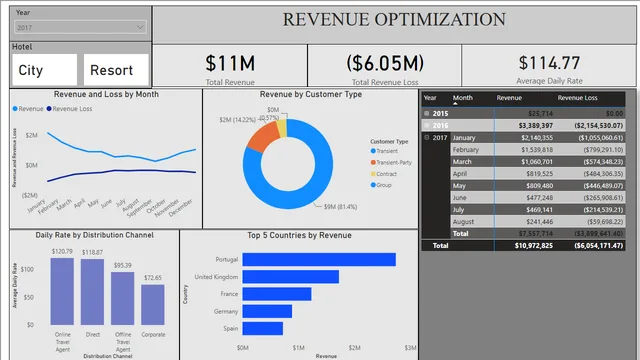Click the July row in the table
640x360 pixels.
point(538,210)
